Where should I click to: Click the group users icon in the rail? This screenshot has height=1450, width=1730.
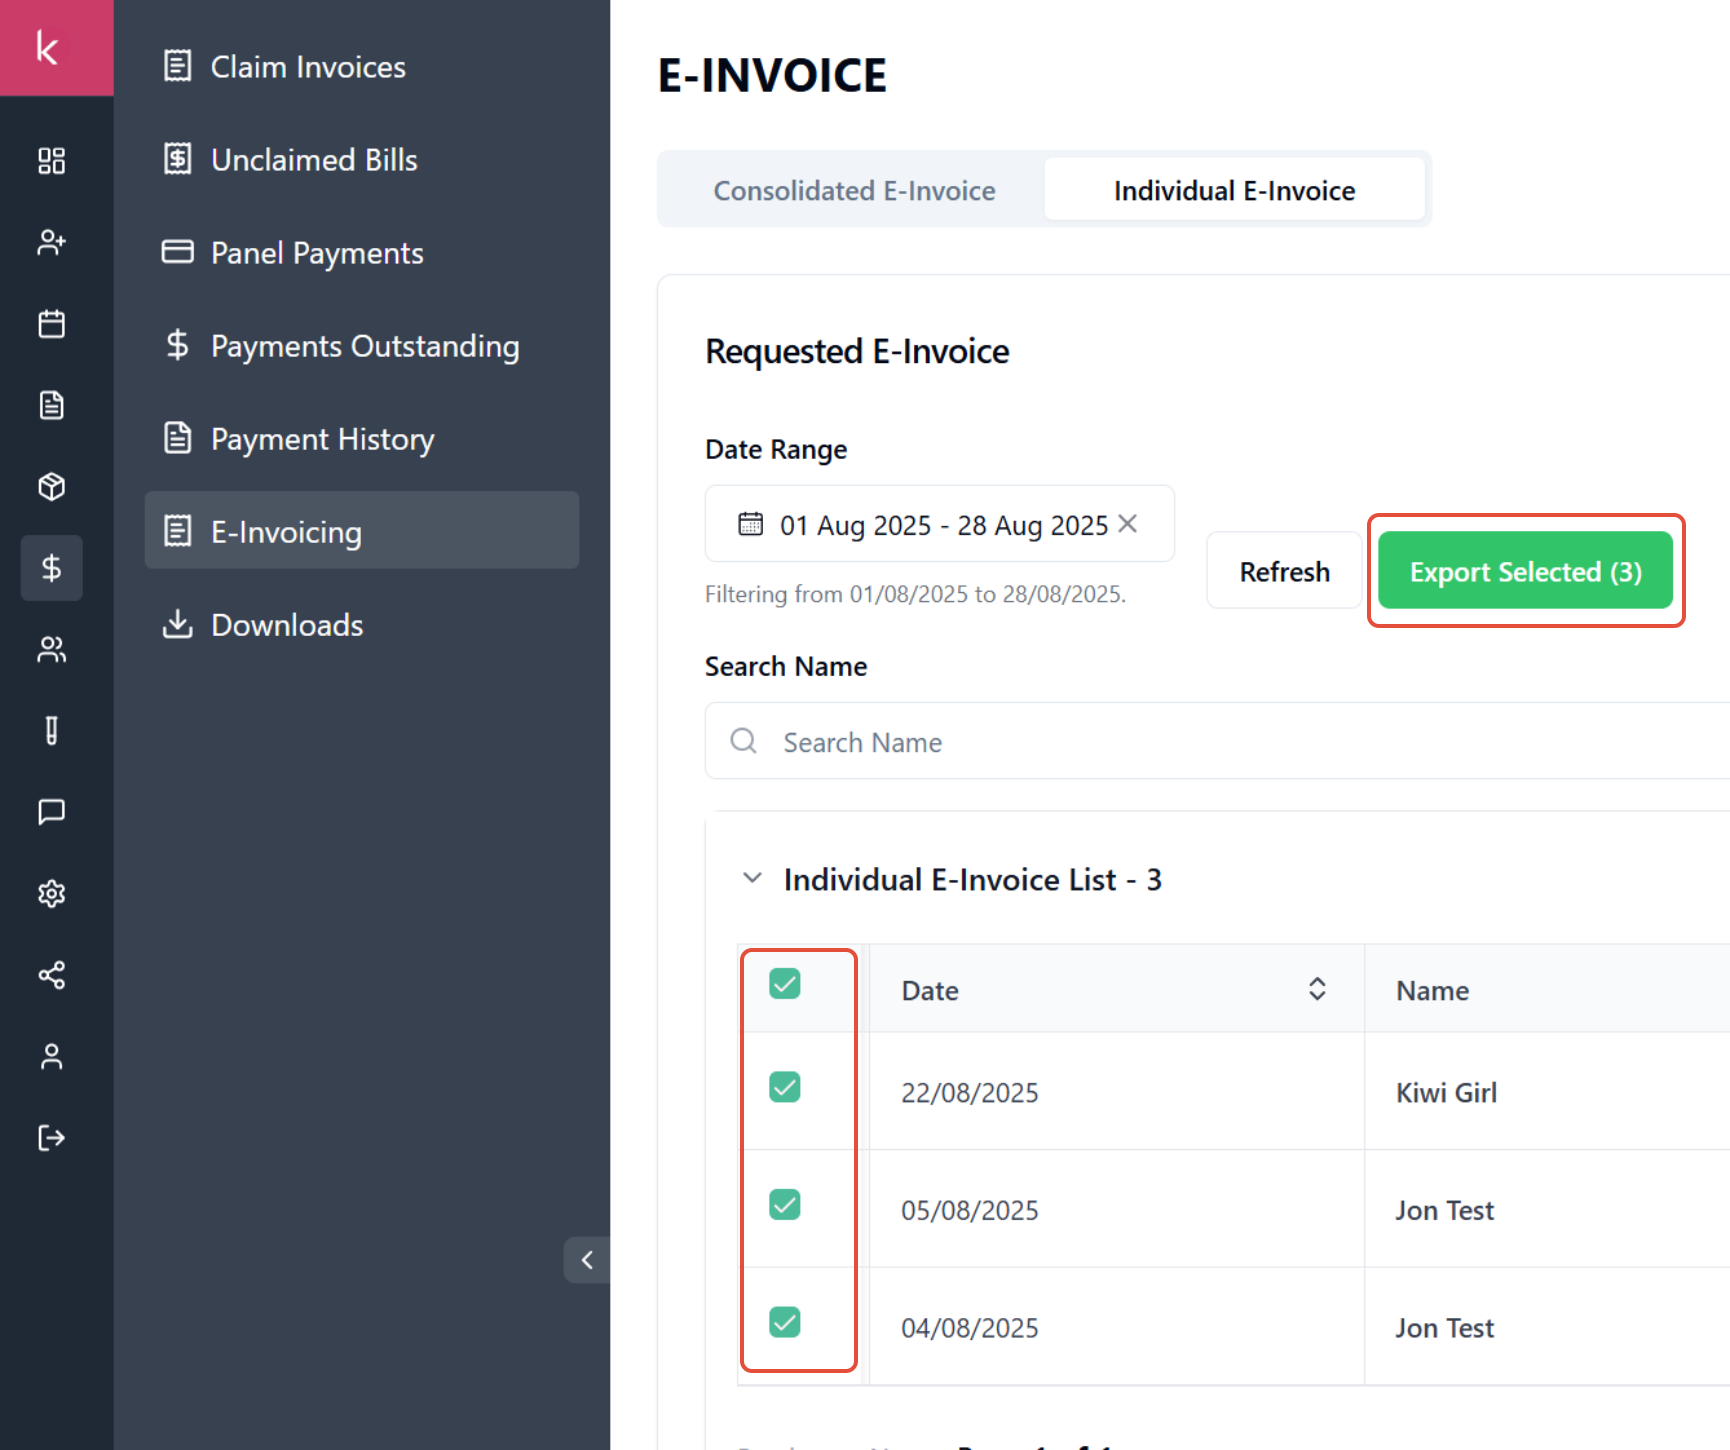tap(51, 650)
